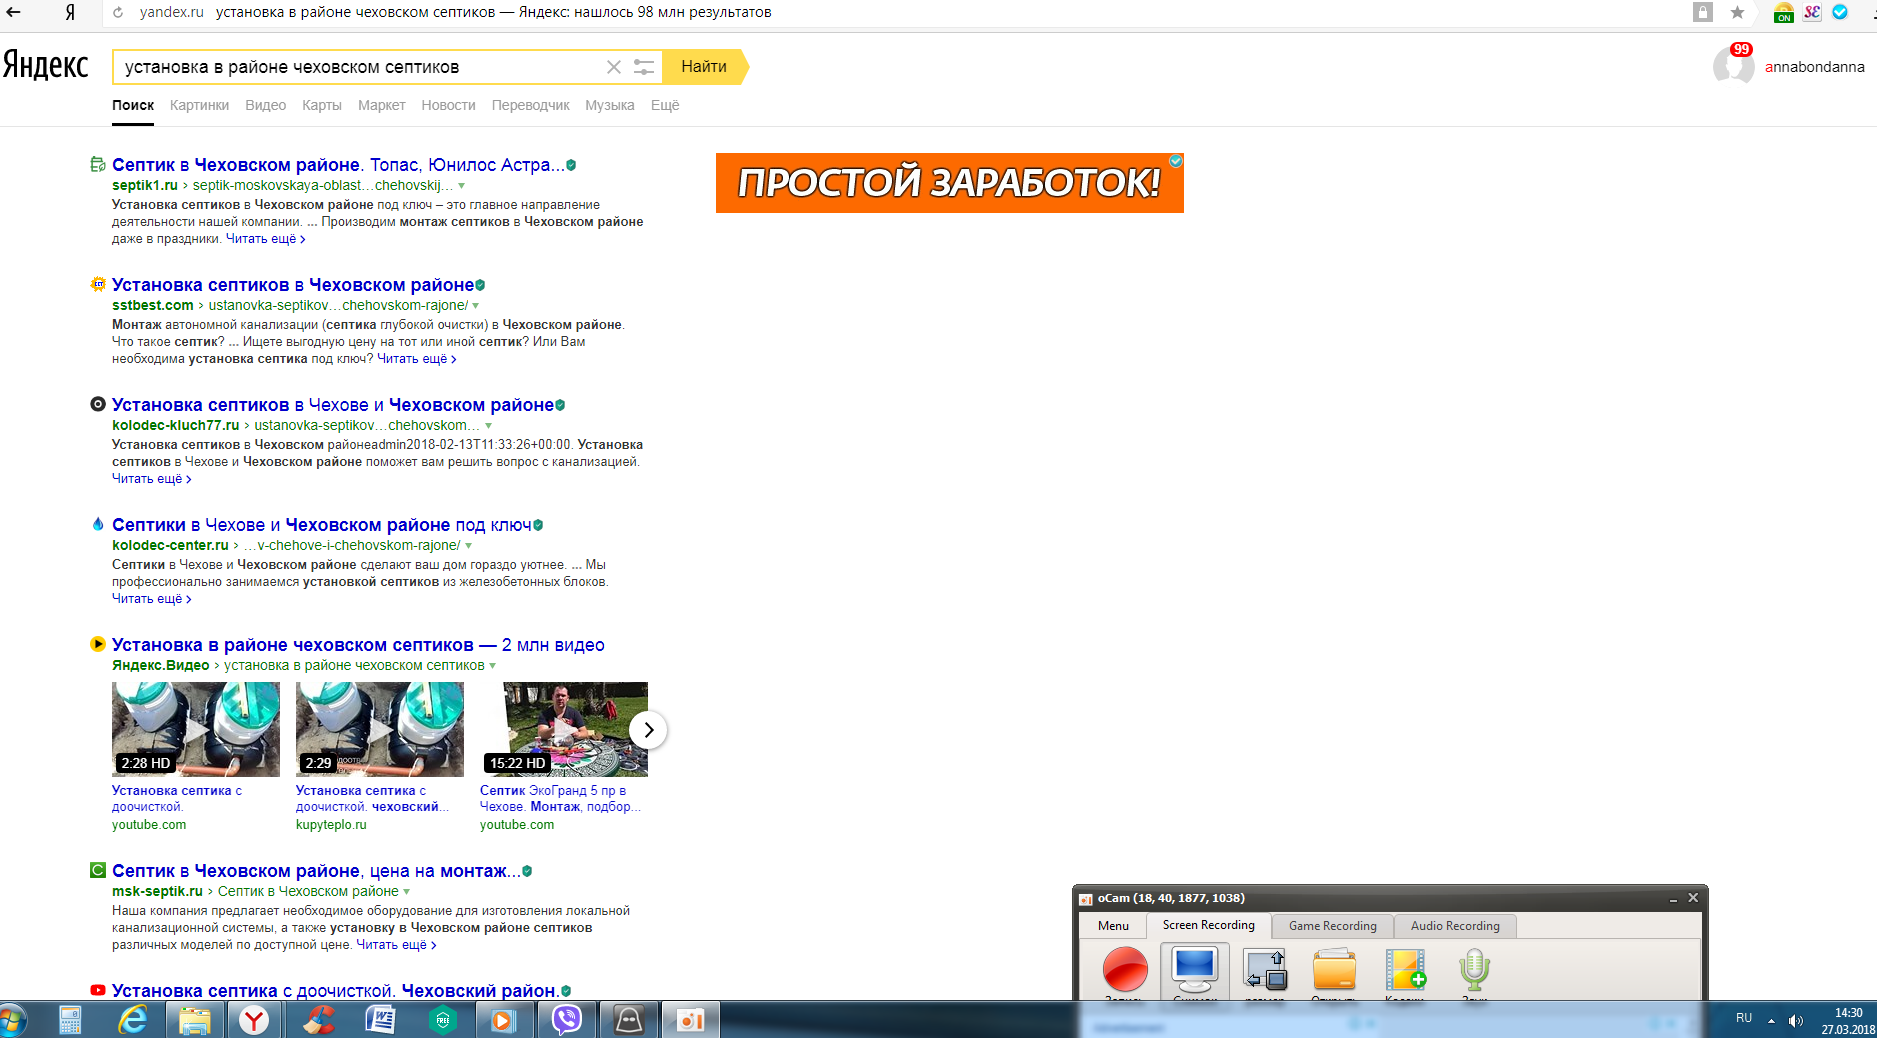Open oCam Audio Recording tab

click(1455, 926)
